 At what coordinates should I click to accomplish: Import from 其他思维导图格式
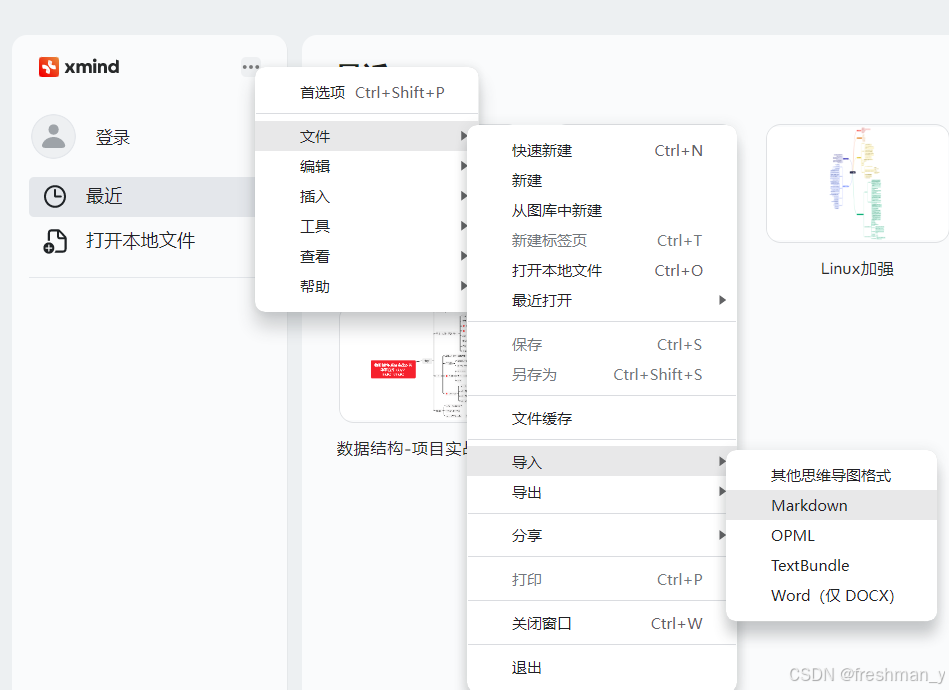point(832,475)
